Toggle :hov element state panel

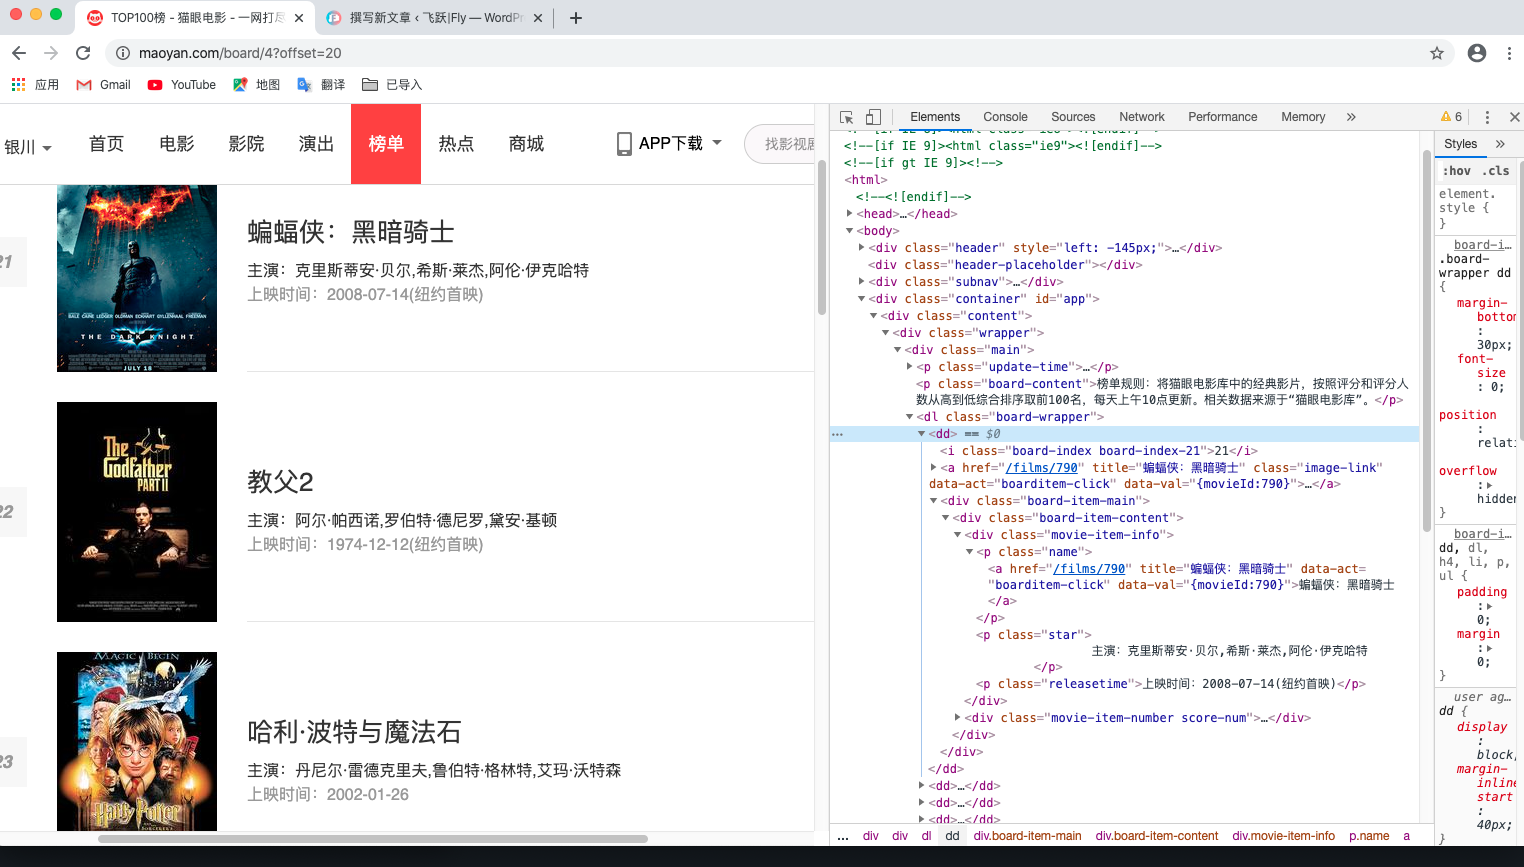(x=1458, y=171)
